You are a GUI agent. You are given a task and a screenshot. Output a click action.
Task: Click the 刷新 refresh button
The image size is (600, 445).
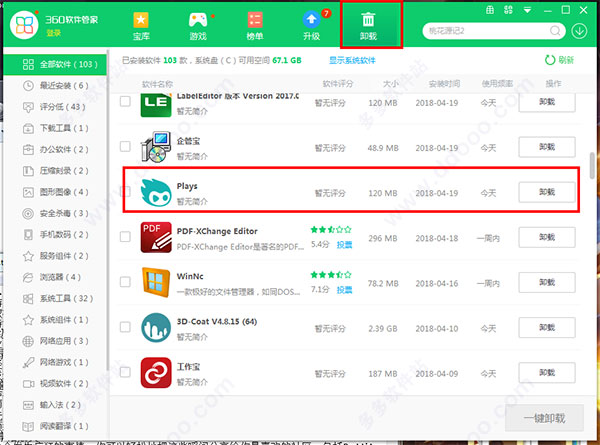pyautogui.click(x=559, y=60)
